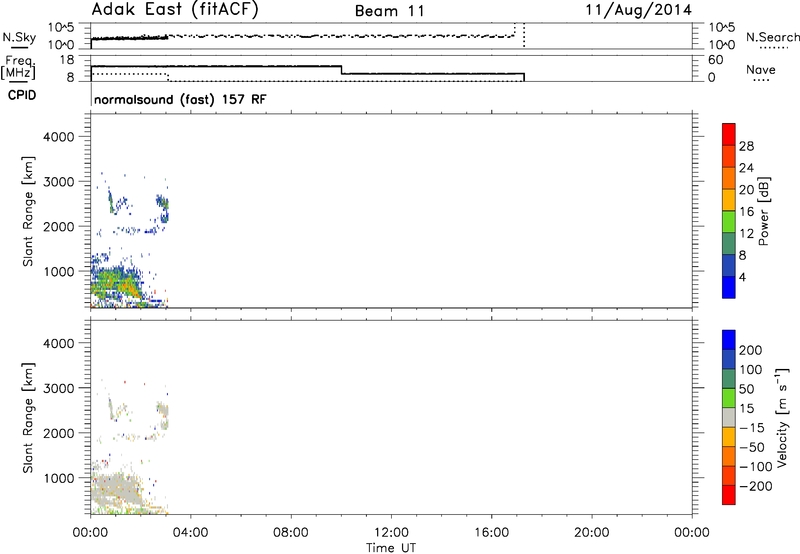Click the 'Beam 11' label

390,11
